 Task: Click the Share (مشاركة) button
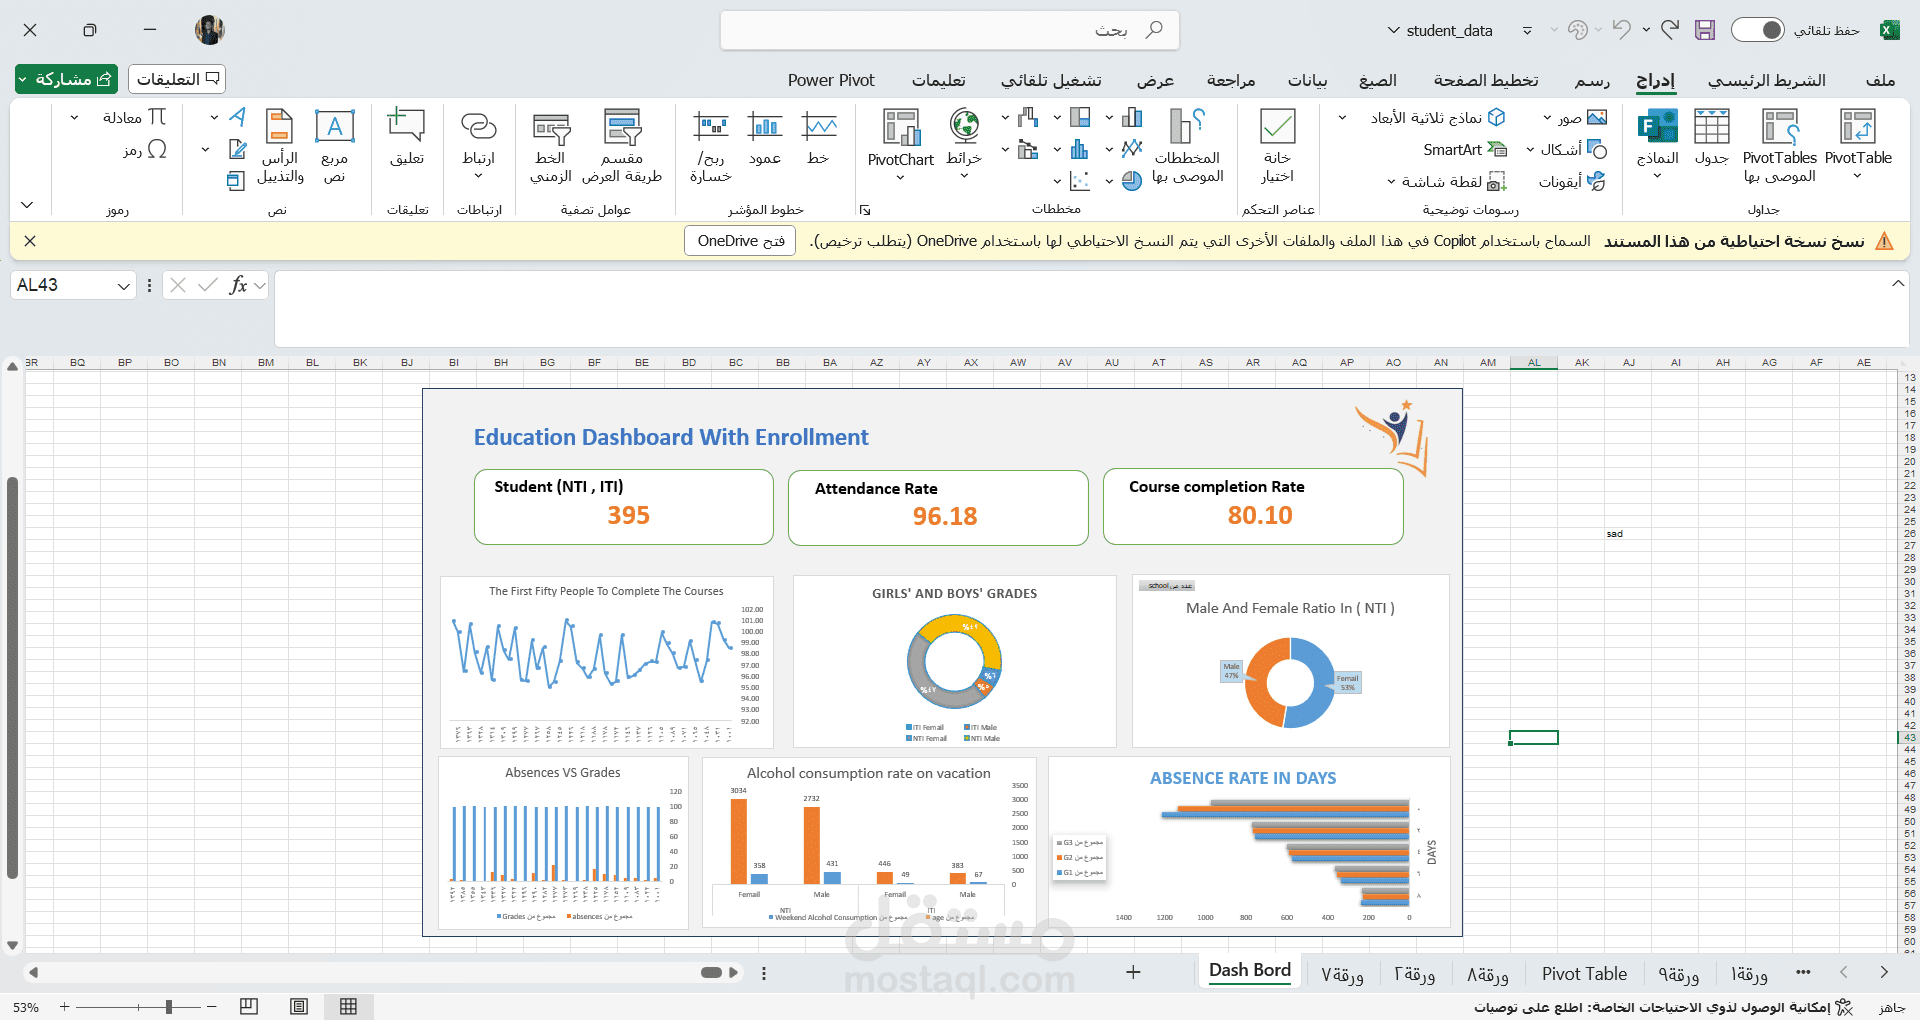[x=66, y=79]
